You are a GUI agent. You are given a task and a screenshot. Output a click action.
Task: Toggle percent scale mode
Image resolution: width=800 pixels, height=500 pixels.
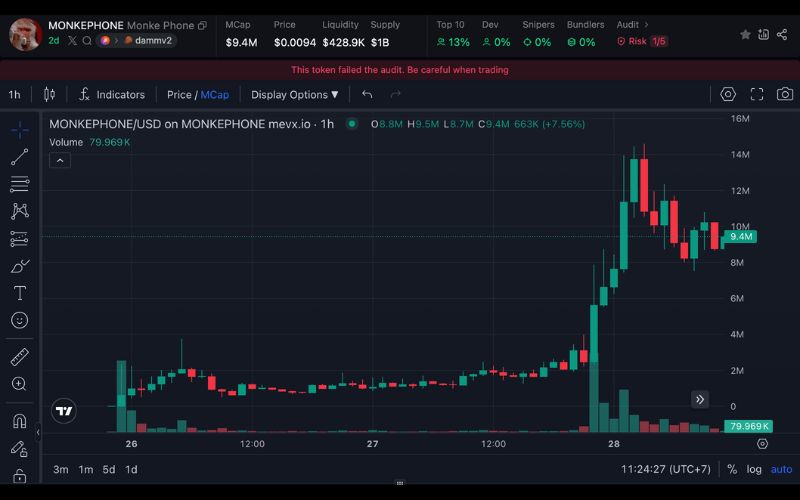[x=732, y=469]
